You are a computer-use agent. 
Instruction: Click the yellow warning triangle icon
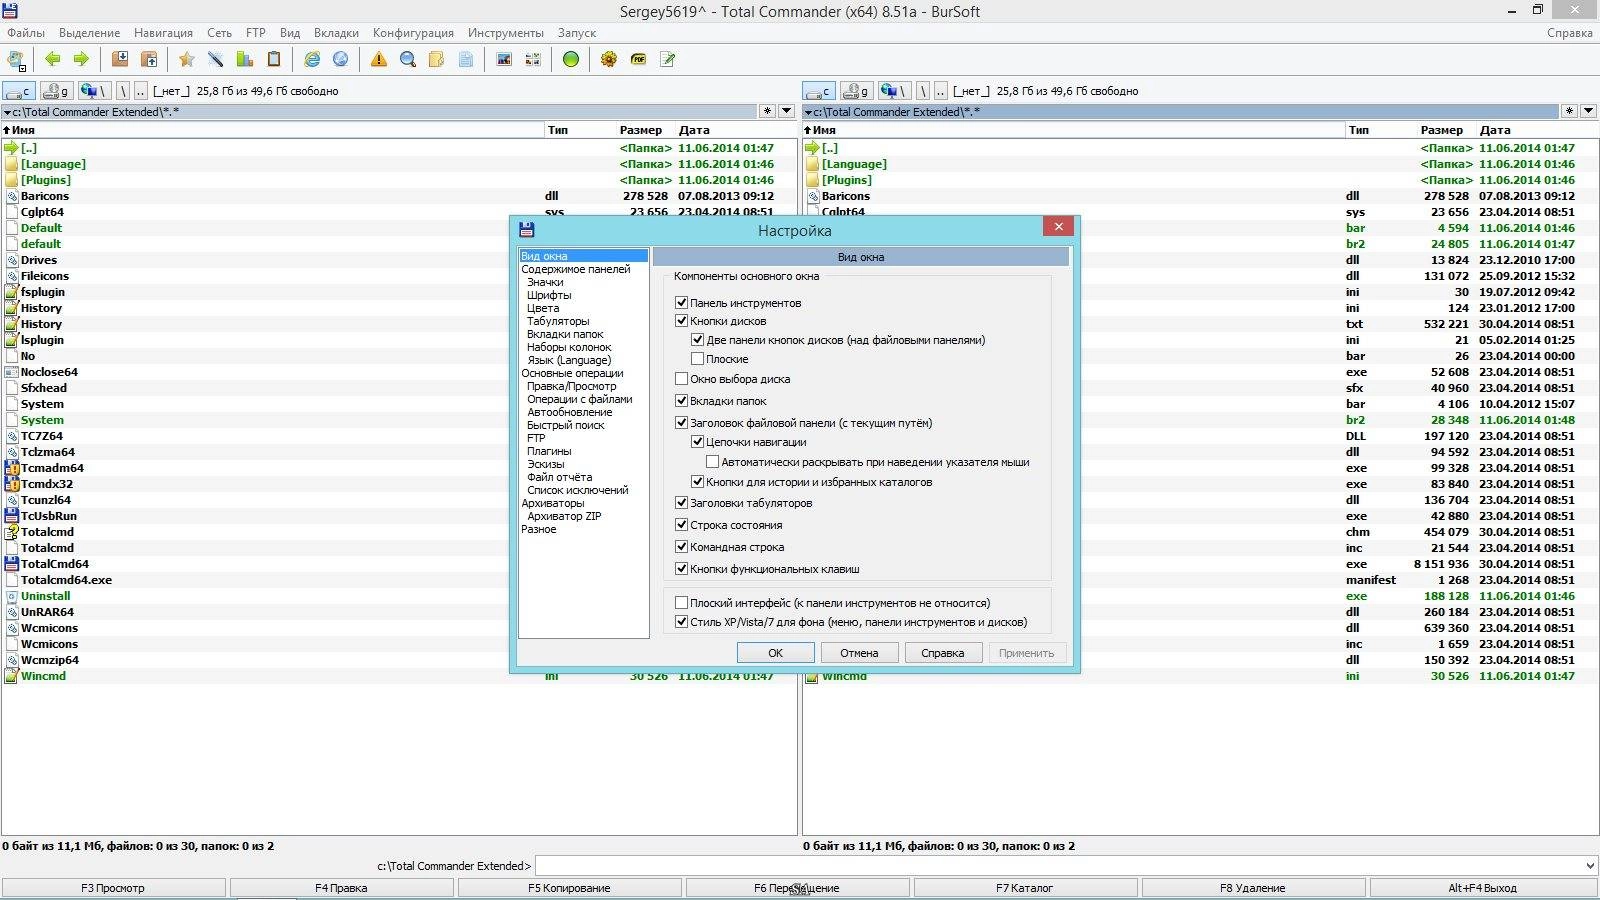[x=379, y=59]
